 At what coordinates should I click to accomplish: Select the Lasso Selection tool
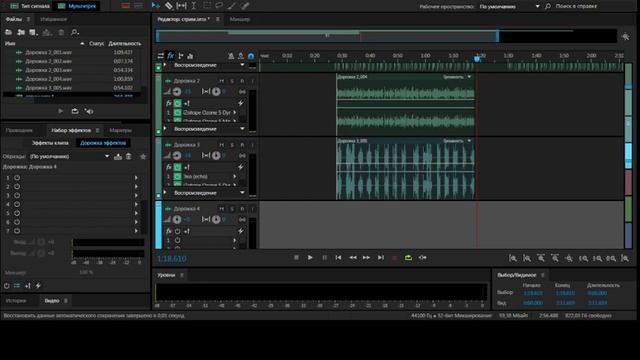[x=219, y=6]
